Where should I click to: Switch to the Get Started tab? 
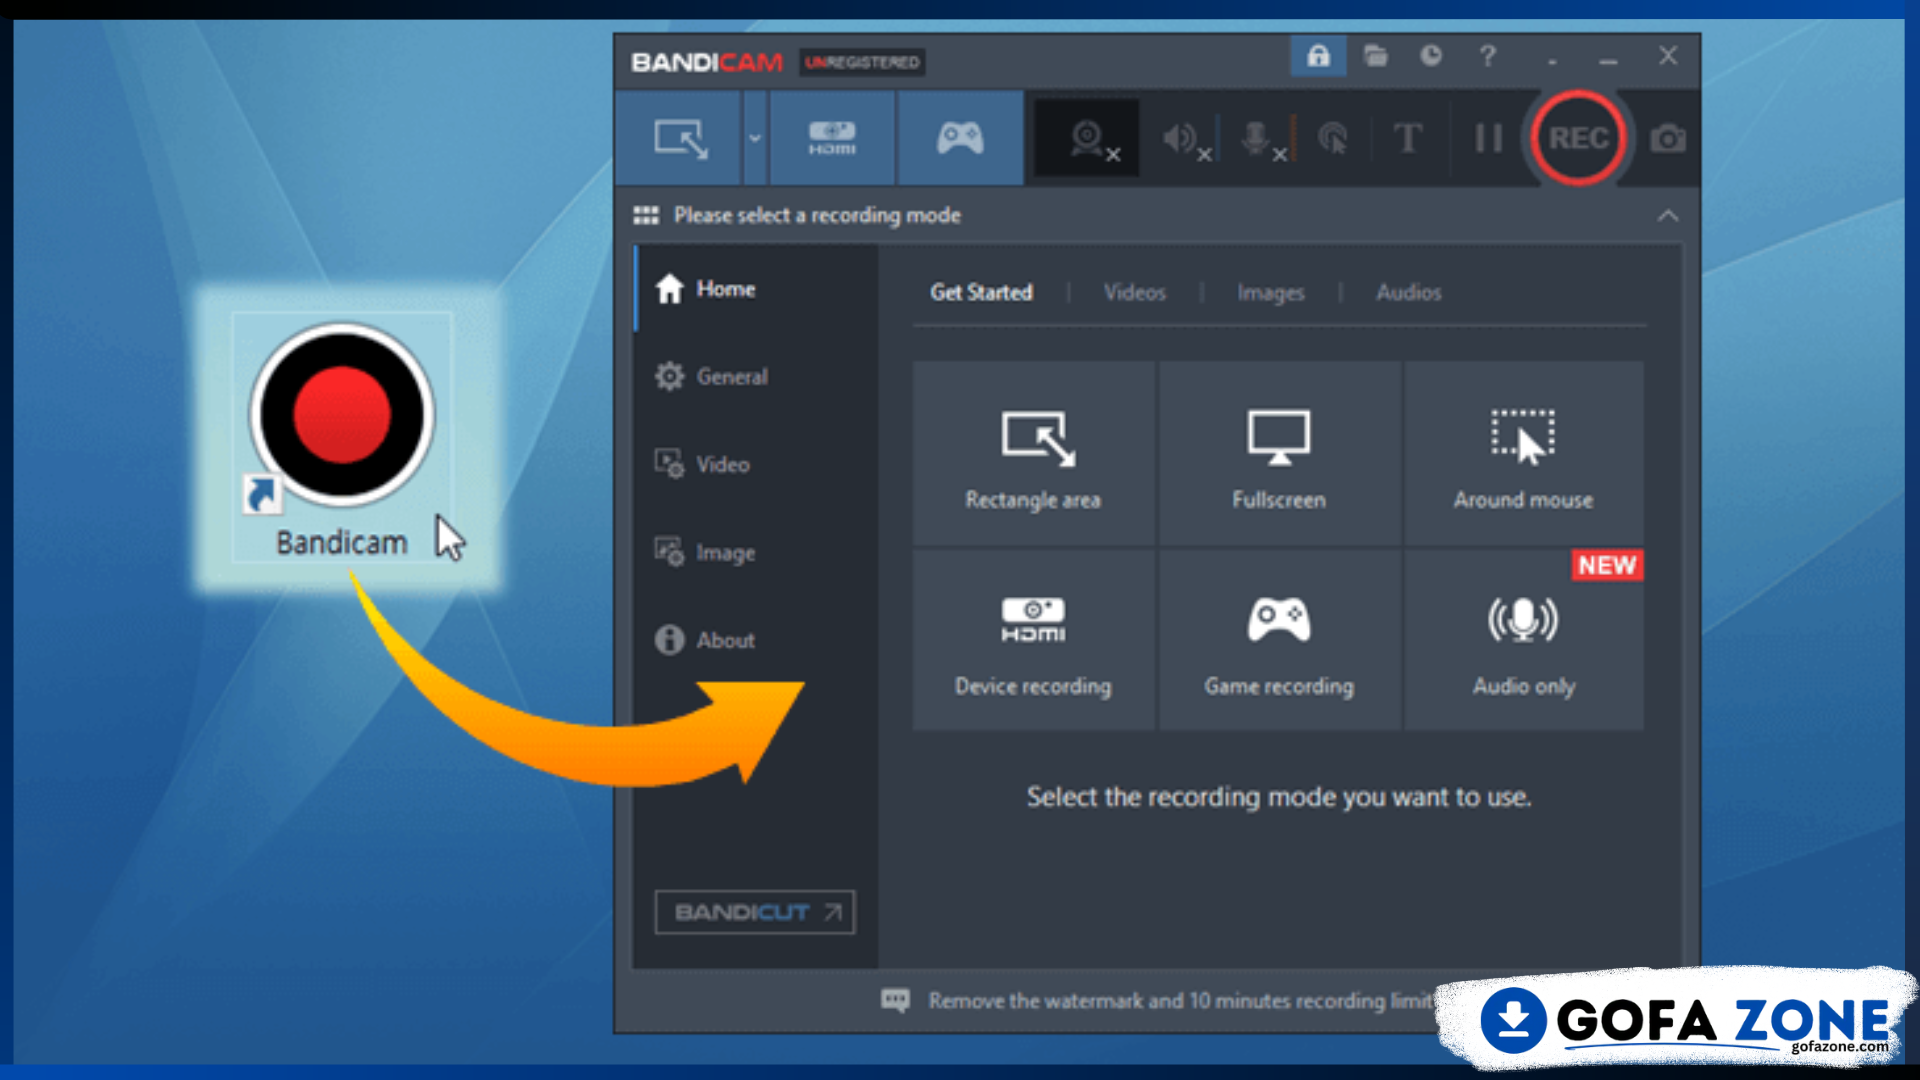981,293
